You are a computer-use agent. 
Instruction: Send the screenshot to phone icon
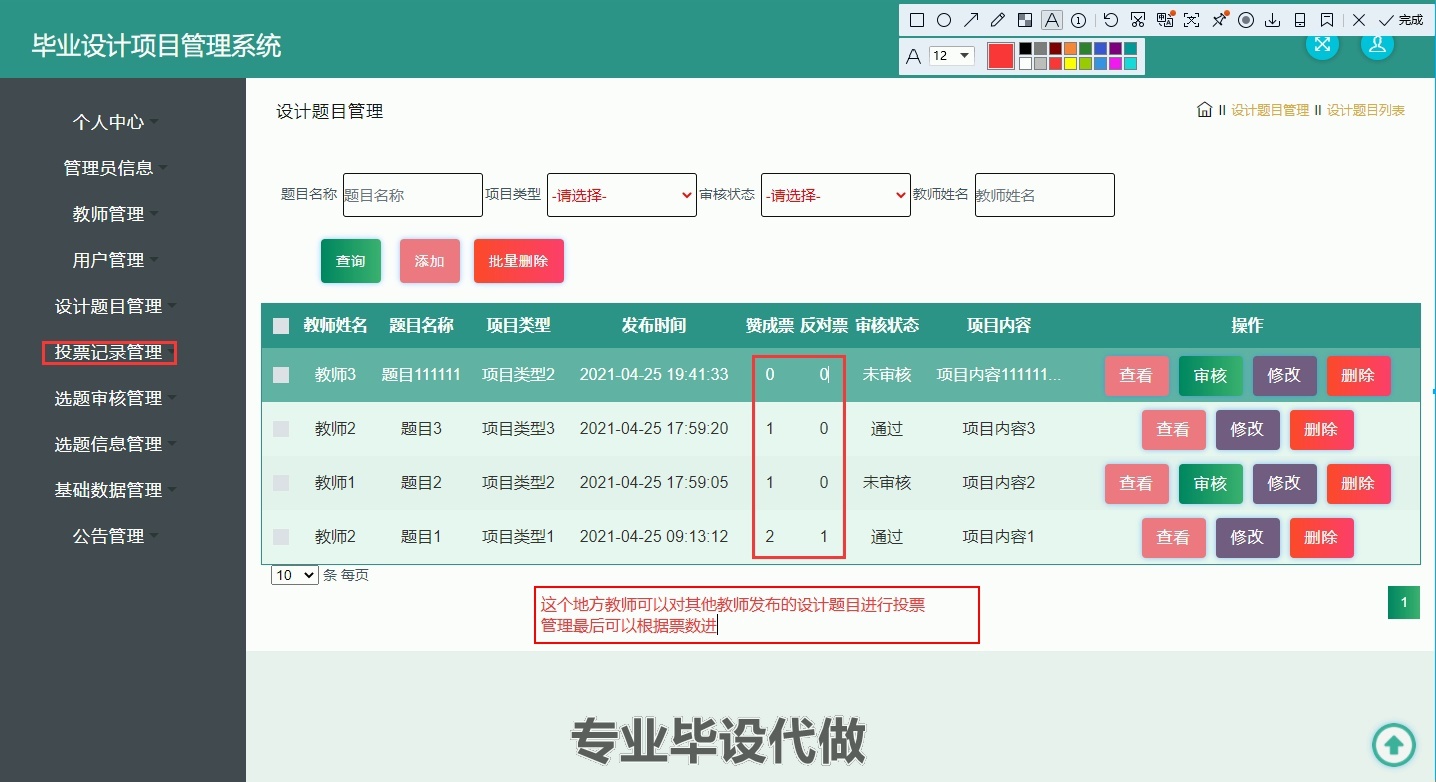1300,20
